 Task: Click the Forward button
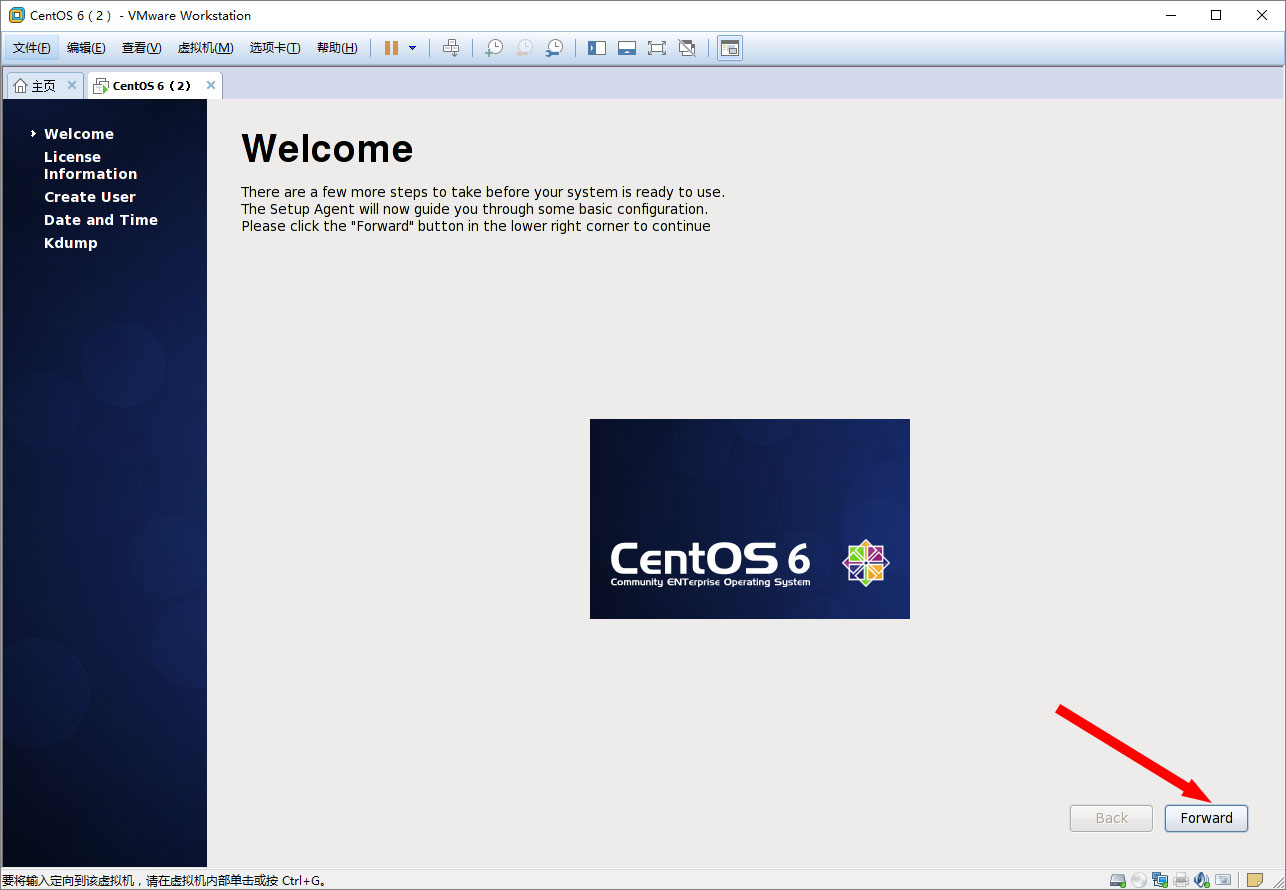1206,818
